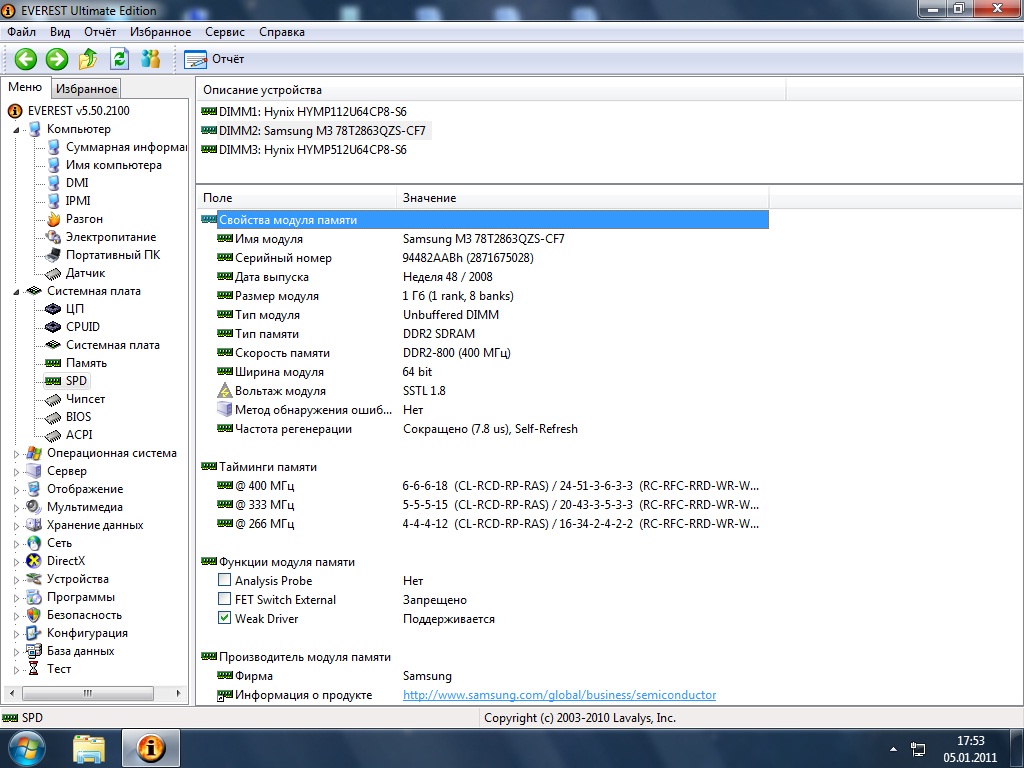The height and width of the screenshot is (768, 1024).
Task: Click the Безопасность shield icon
Action: click(34, 615)
